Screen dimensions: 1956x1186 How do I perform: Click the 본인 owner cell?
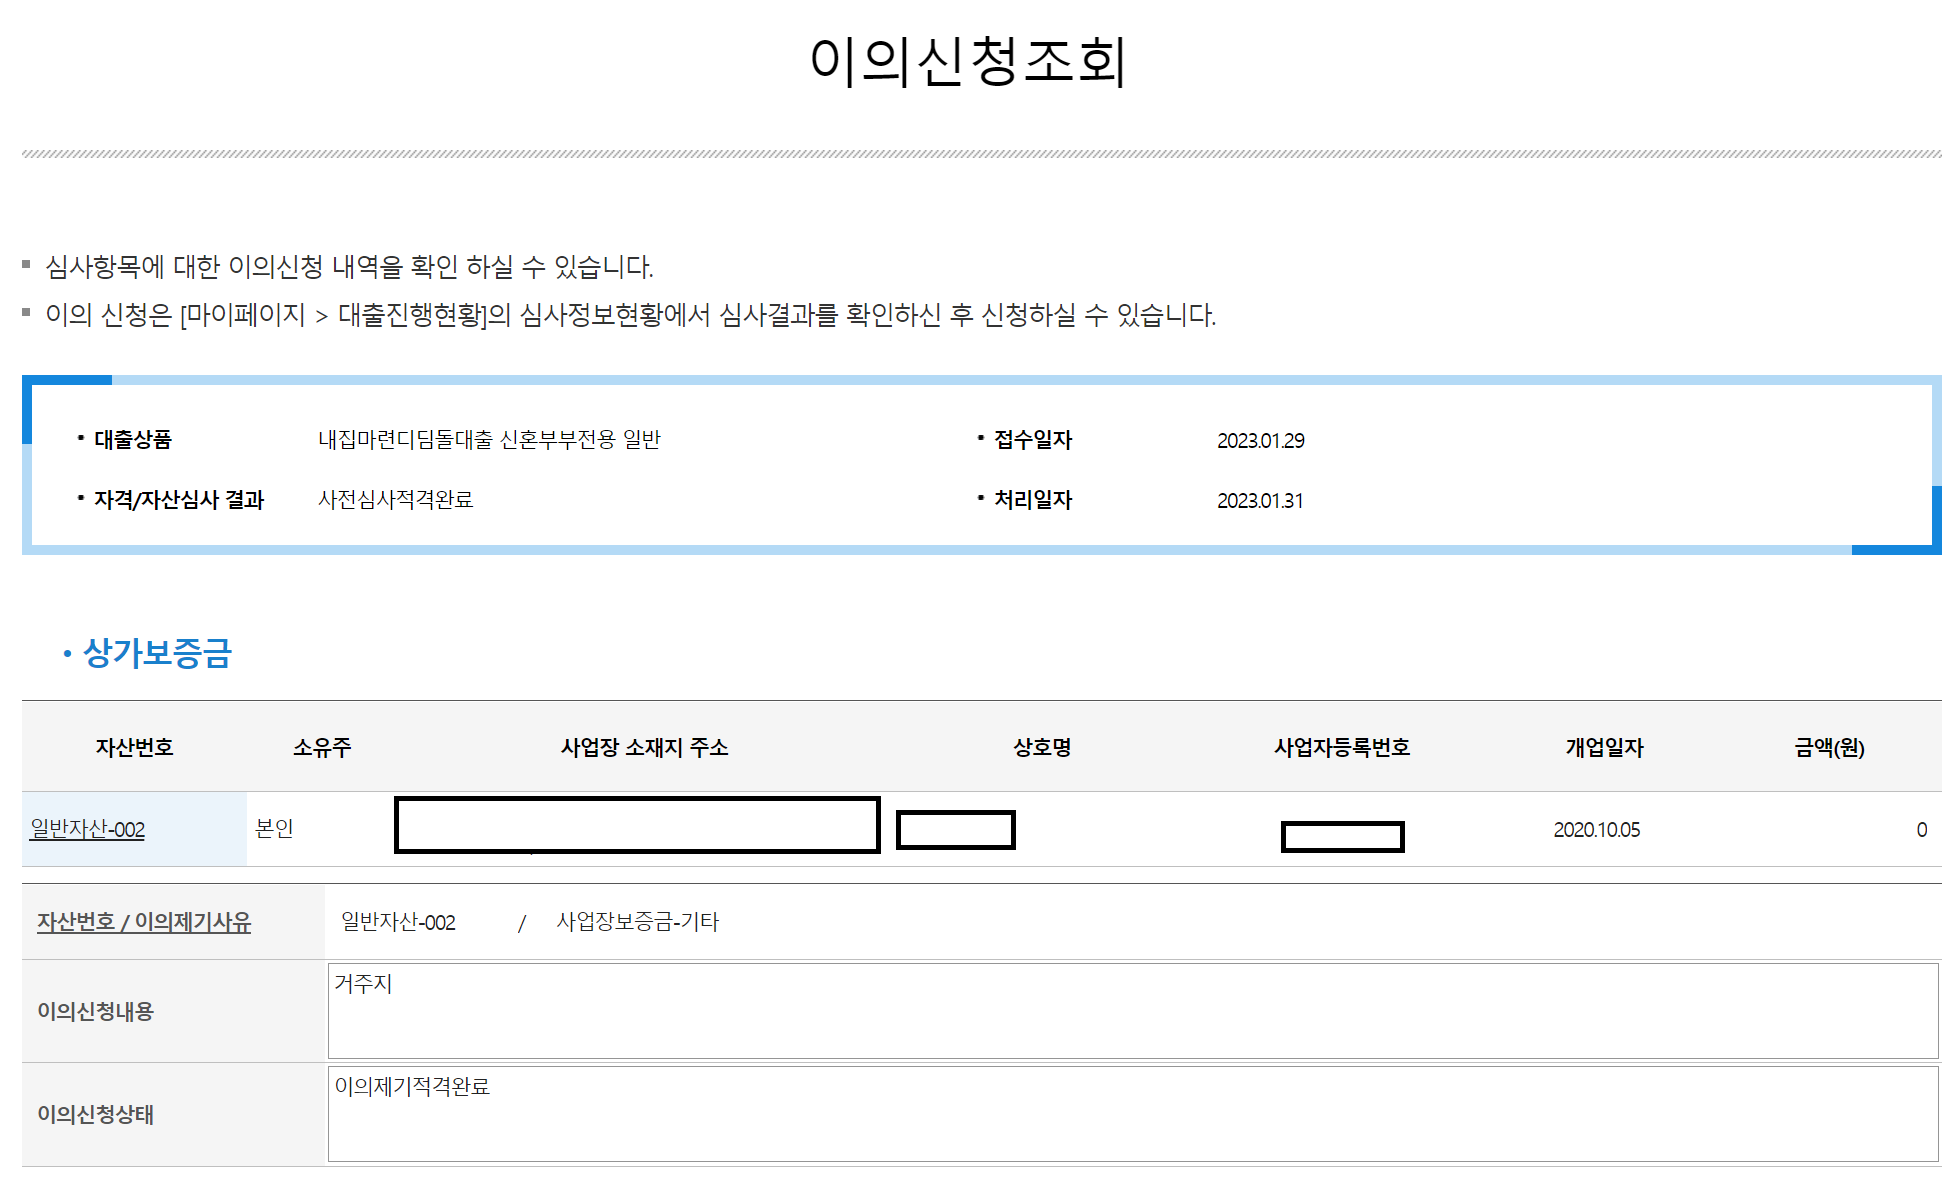point(274,829)
